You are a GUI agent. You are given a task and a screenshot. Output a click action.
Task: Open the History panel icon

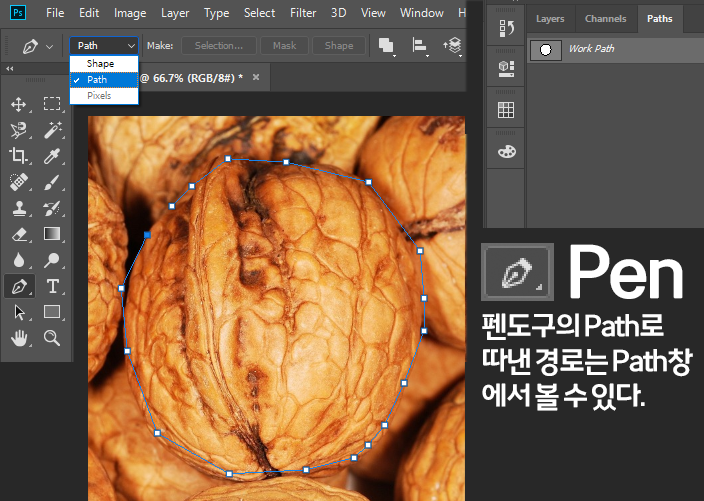[x=506, y=28]
